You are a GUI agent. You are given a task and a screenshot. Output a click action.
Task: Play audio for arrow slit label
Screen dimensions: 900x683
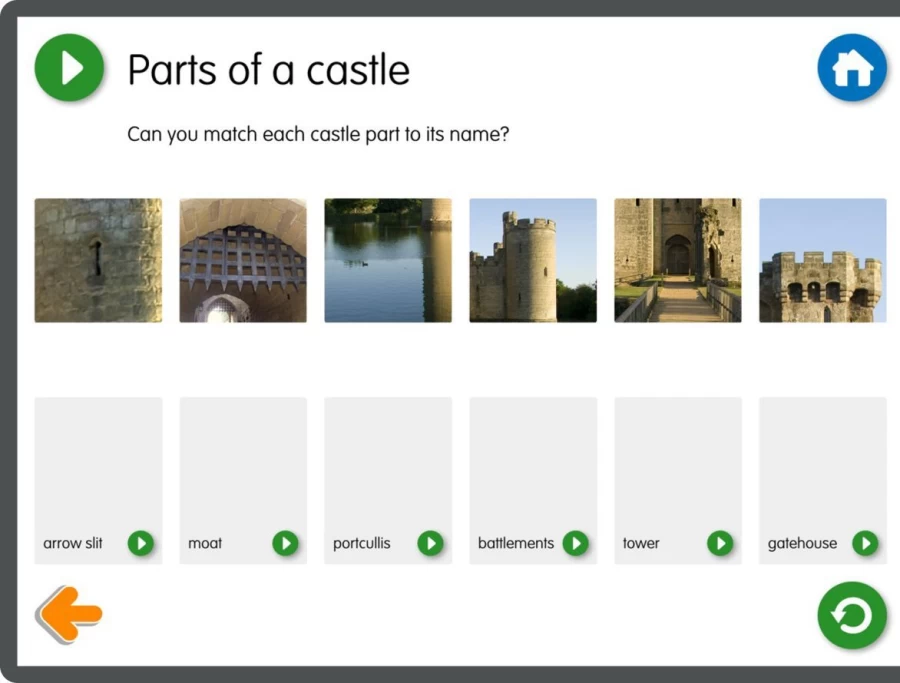pyautogui.click(x=141, y=543)
